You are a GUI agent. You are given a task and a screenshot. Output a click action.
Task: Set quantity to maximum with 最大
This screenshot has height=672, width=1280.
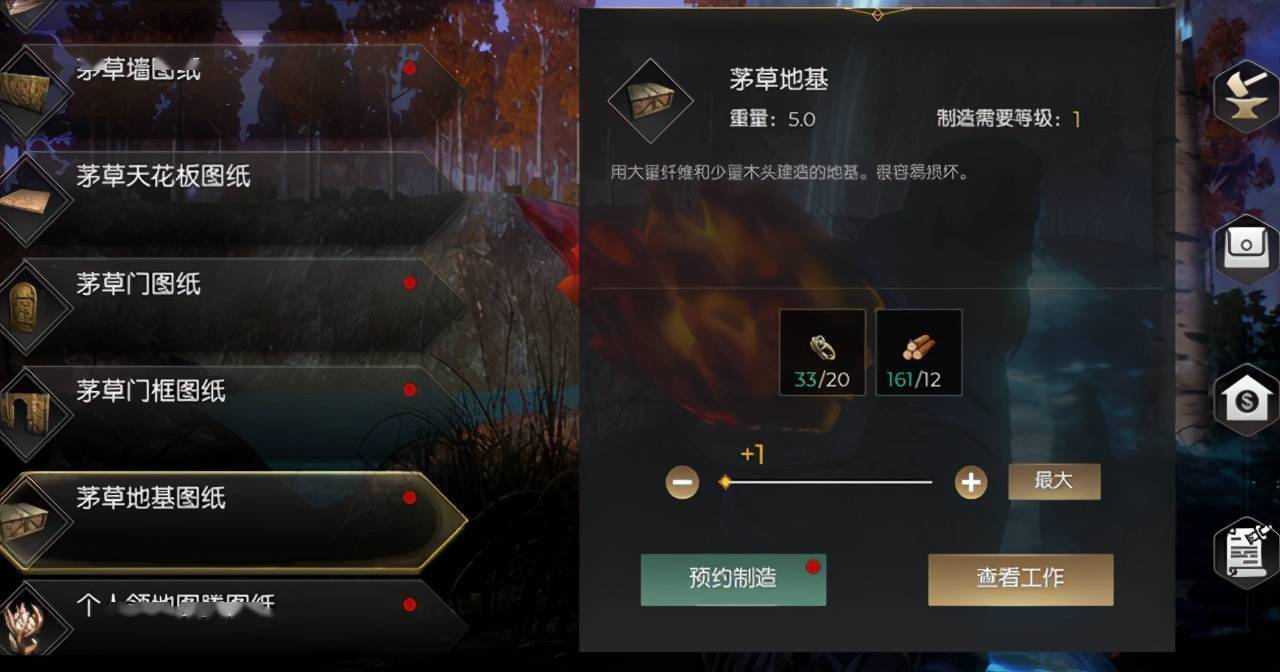click(x=1054, y=481)
